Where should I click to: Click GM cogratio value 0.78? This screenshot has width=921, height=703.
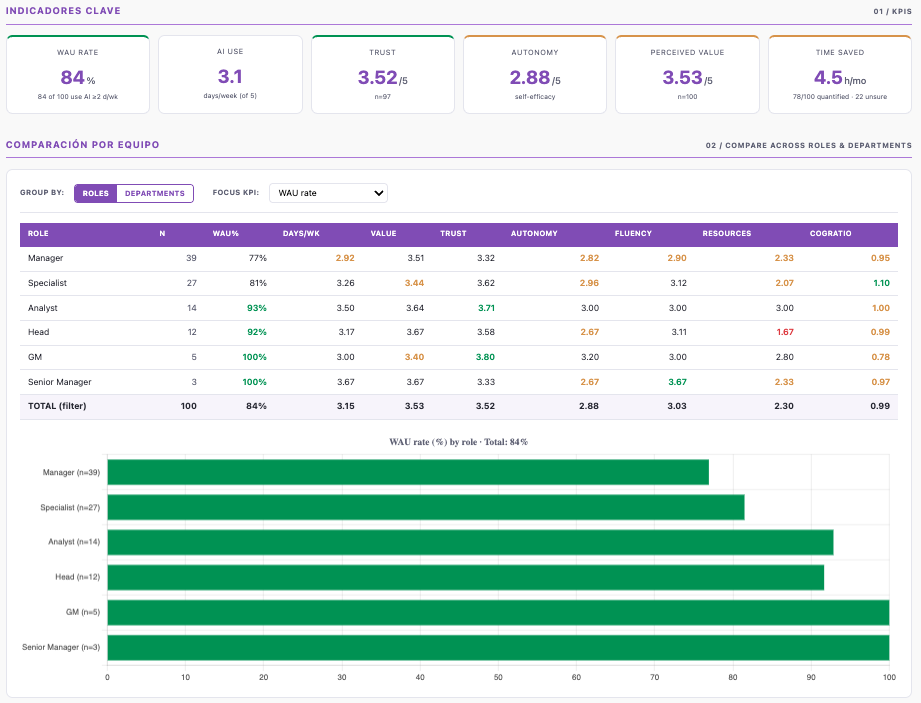point(880,357)
